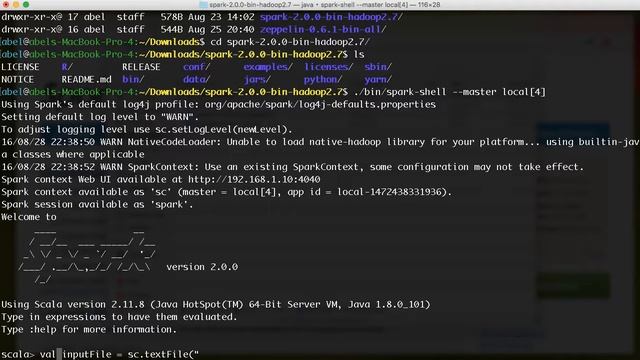The width and height of the screenshot is (640, 360).
Task: Click the sbin/ directory name
Action: point(378,67)
